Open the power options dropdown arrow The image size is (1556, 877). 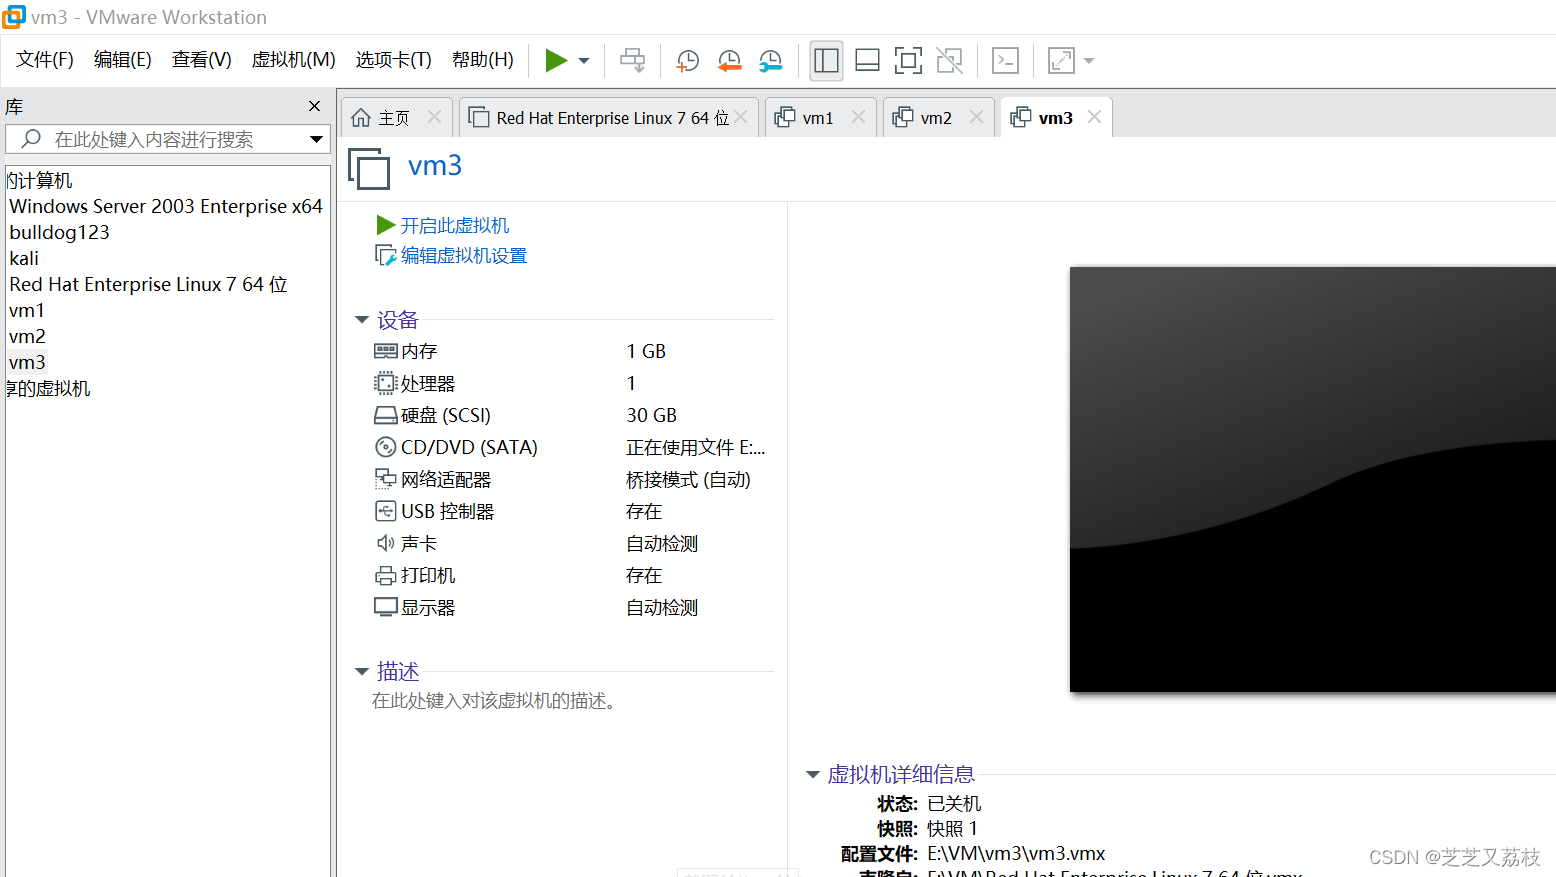[584, 61]
